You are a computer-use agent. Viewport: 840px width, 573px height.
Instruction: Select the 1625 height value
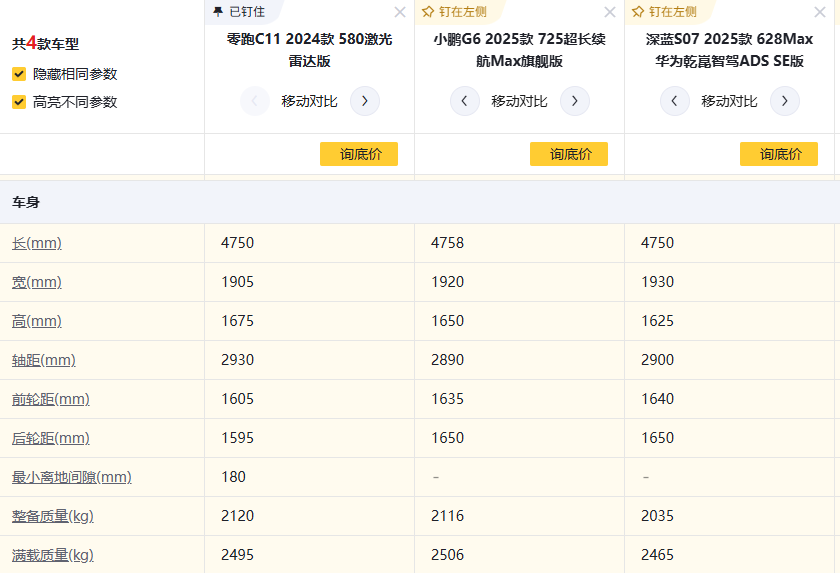coord(657,321)
